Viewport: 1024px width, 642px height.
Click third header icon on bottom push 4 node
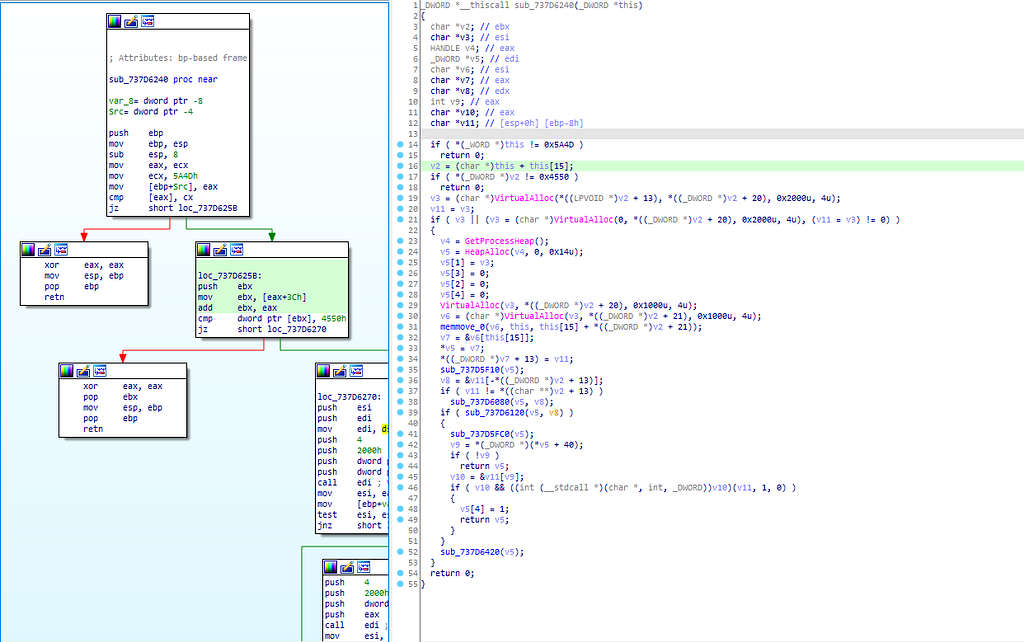click(x=364, y=567)
